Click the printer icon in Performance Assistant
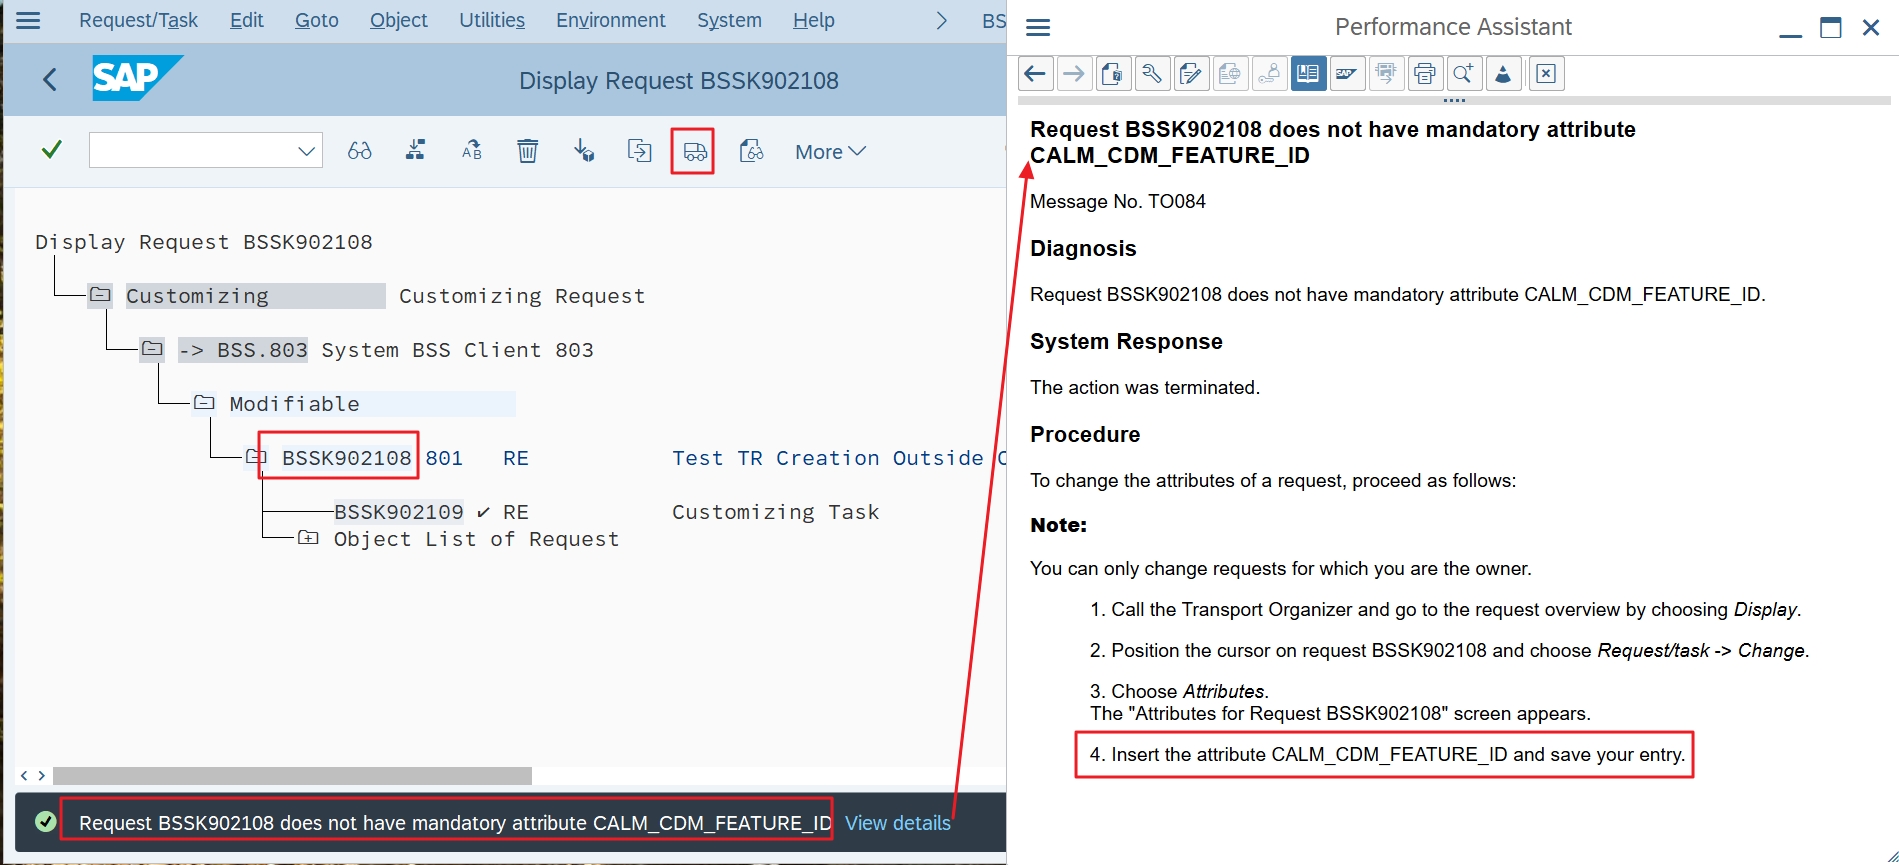 coord(1424,74)
